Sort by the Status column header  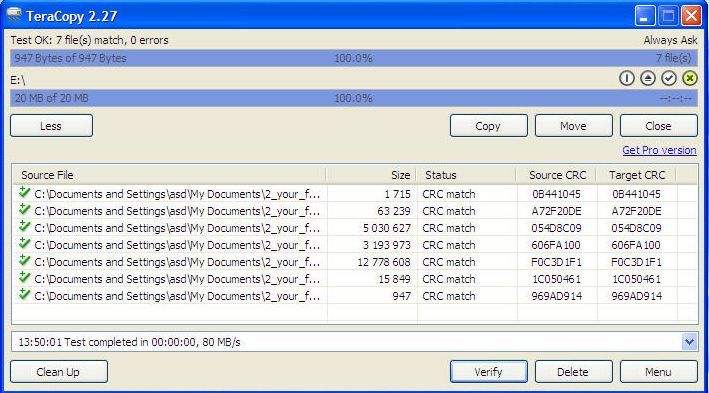tap(466, 175)
